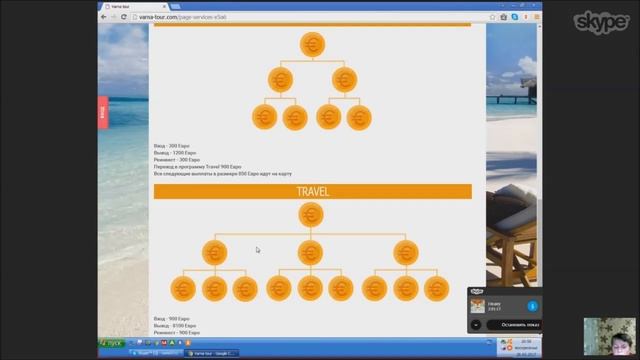Click the taskbar clock showing time and date
The width and height of the screenshot is (640, 360).
point(526,348)
